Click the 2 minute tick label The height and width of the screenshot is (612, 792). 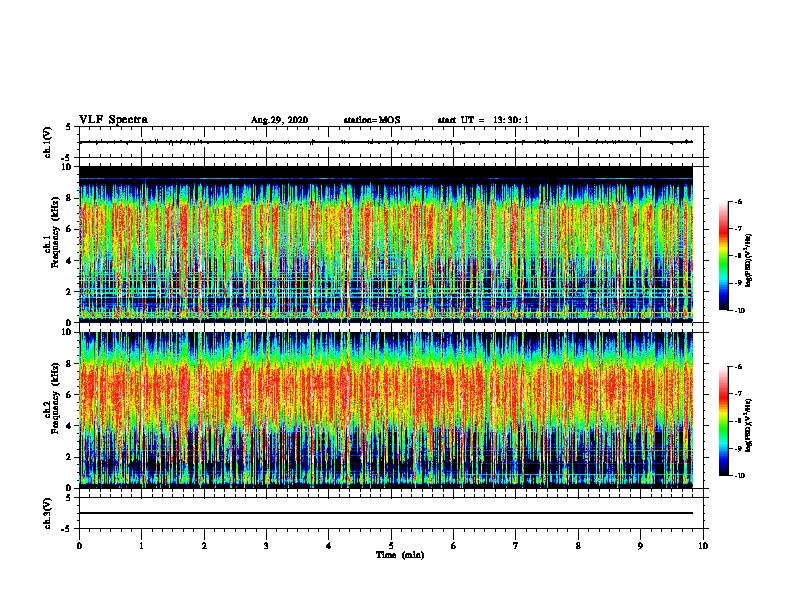[204, 546]
